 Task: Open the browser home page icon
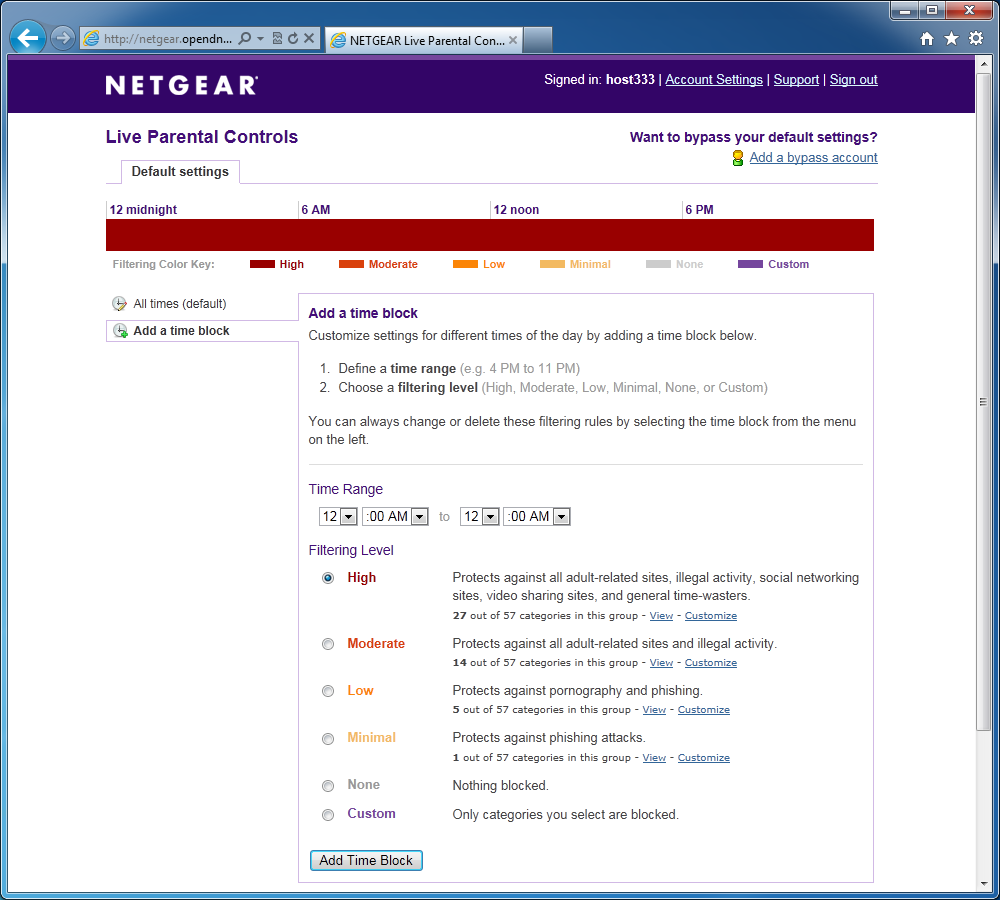click(927, 39)
